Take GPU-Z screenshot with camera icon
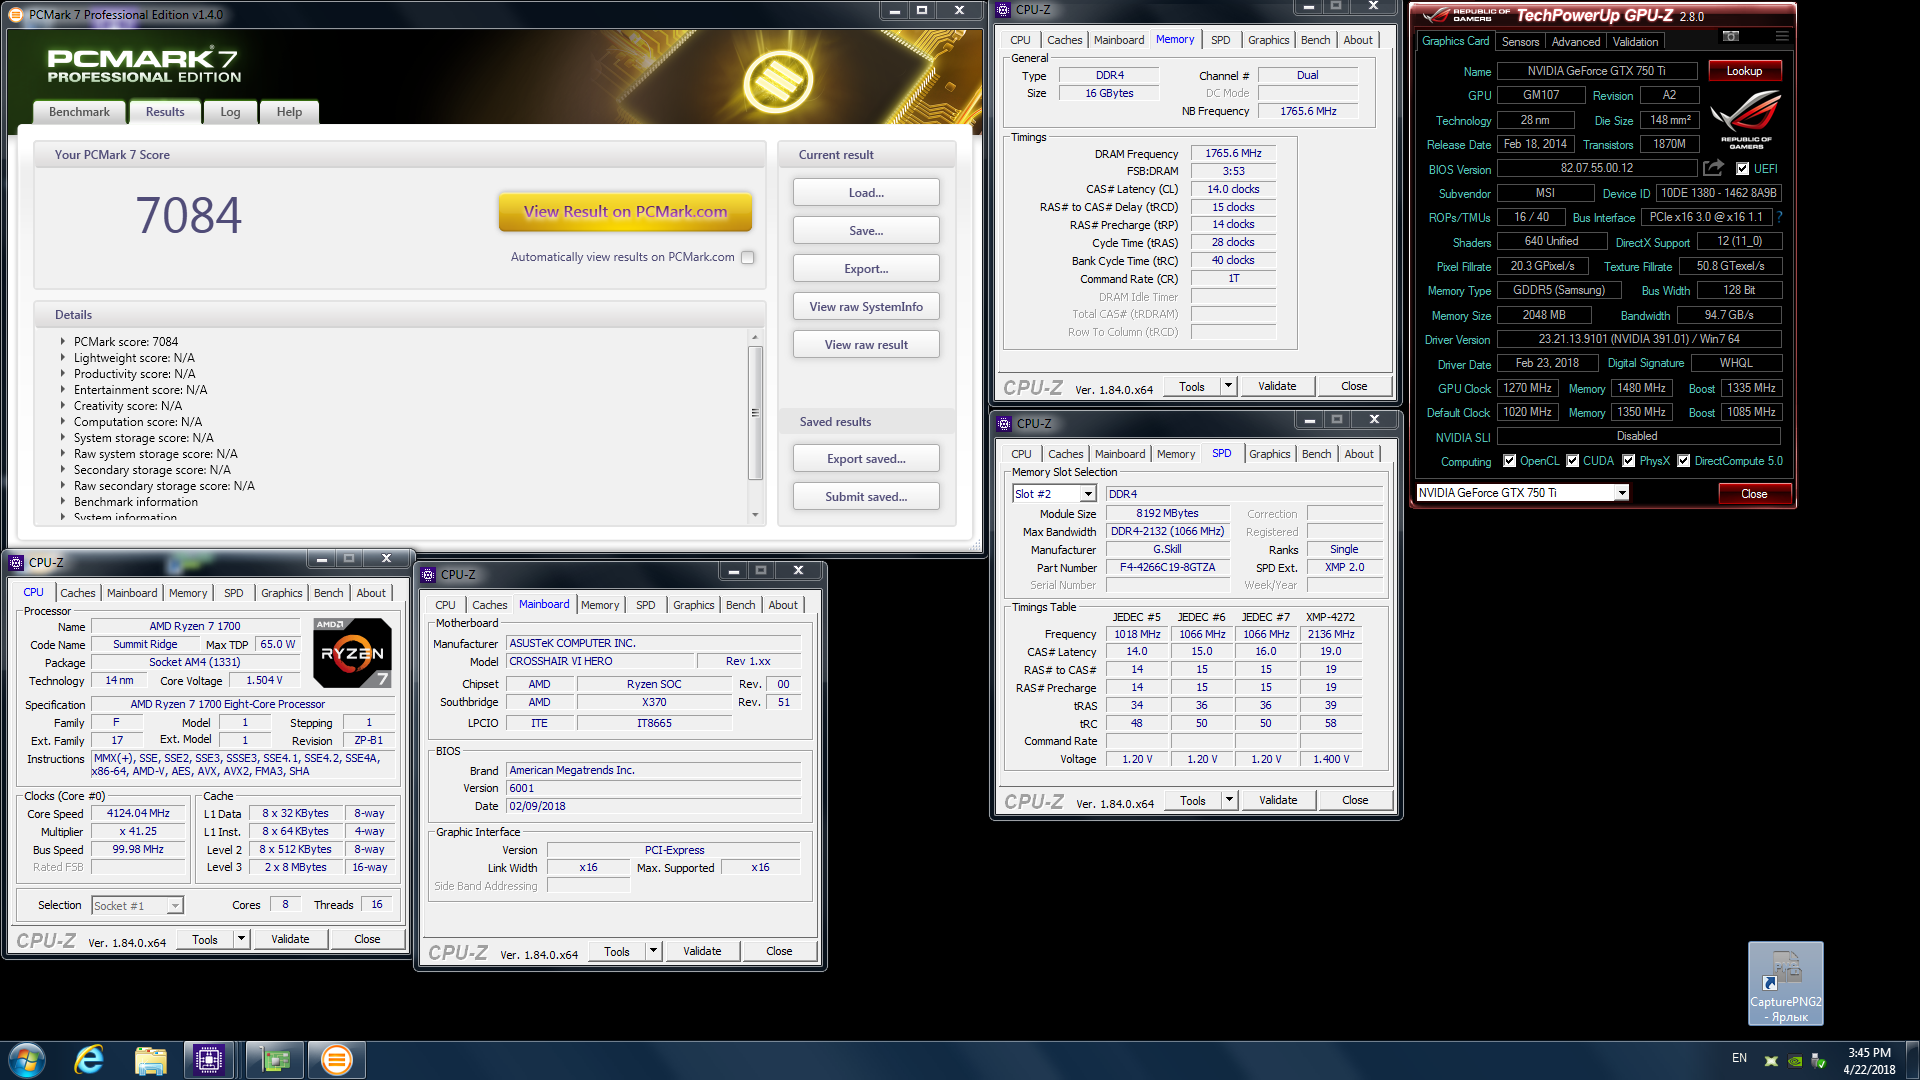The height and width of the screenshot is (1080, 1920). point(1731,36)
